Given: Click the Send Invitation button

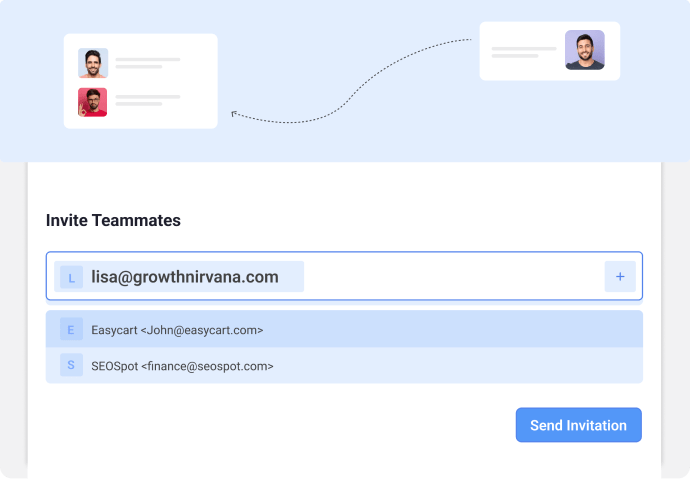Looking at the screenshot, I should pos(578,425).
